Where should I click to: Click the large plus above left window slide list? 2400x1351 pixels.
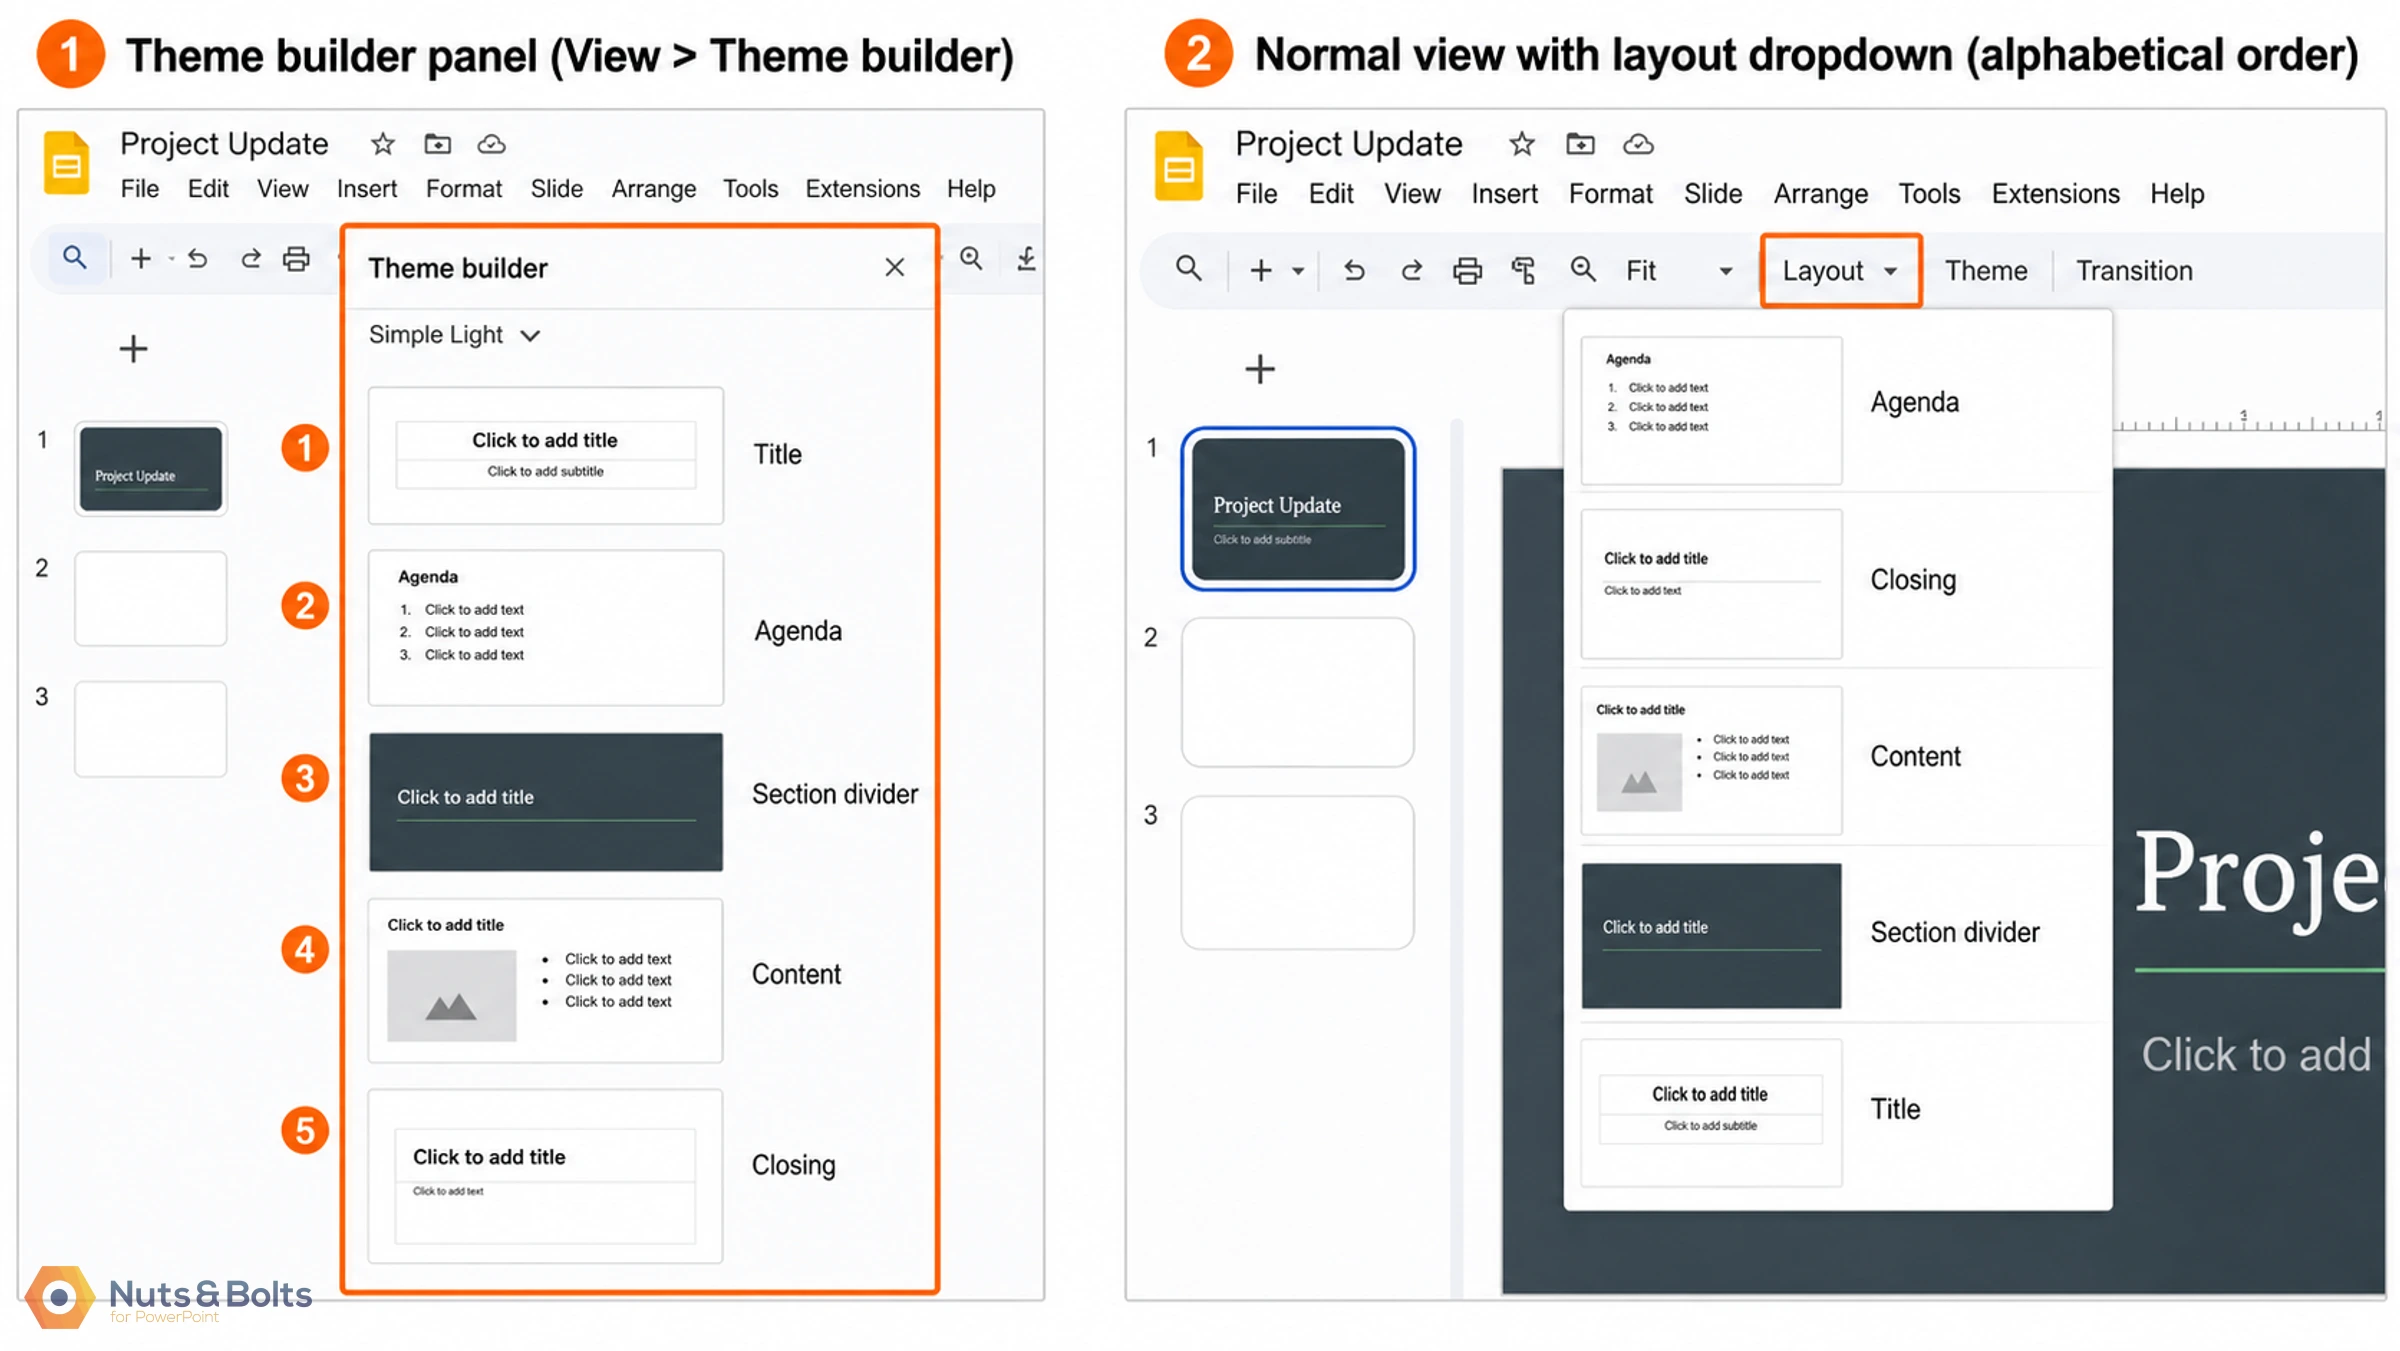133,349
